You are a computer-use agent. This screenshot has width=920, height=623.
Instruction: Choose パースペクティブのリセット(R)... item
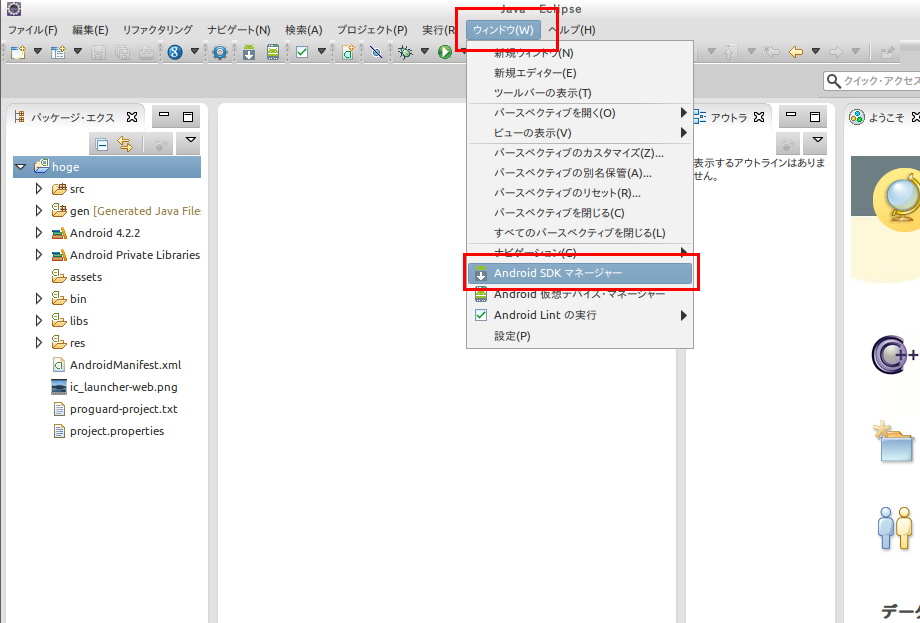click(x=580, y=193)
